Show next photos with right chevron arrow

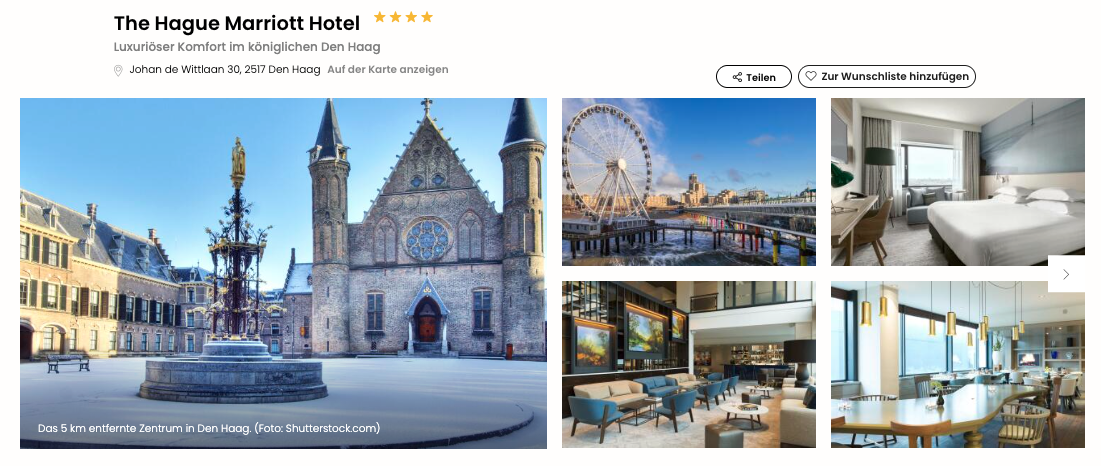click(x=1066, y=274)
